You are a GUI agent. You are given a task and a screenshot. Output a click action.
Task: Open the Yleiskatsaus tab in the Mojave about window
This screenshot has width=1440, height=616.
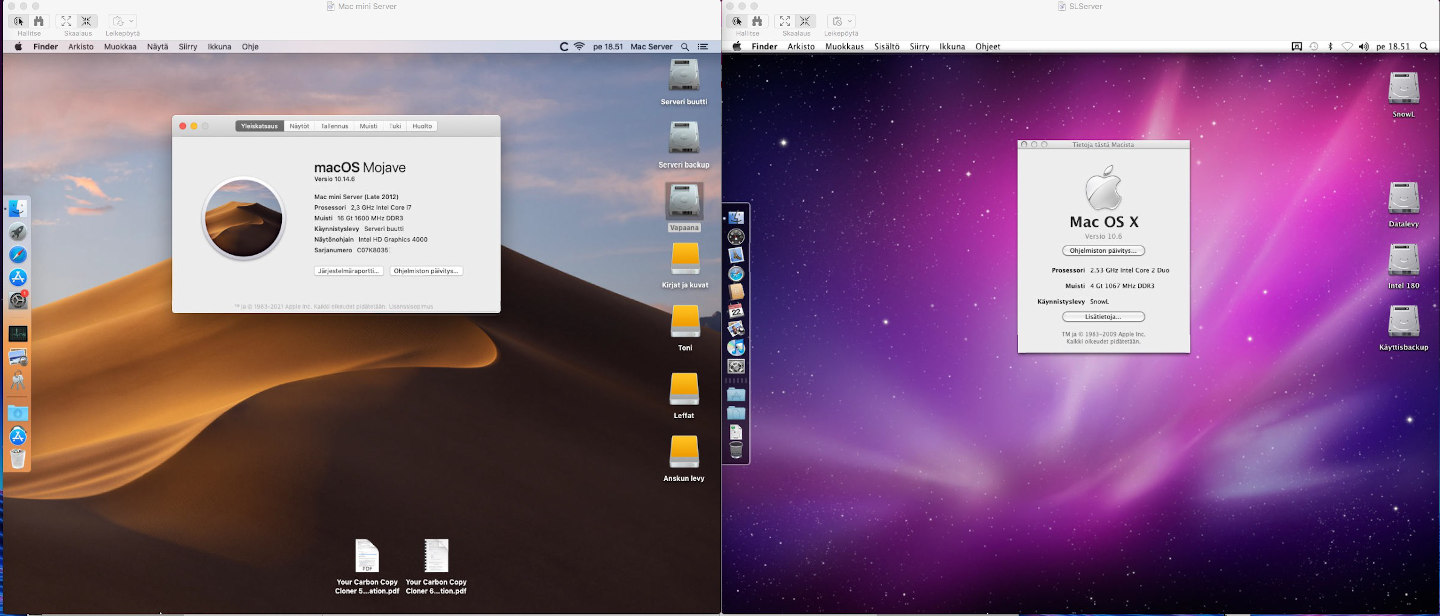point(260,126)
